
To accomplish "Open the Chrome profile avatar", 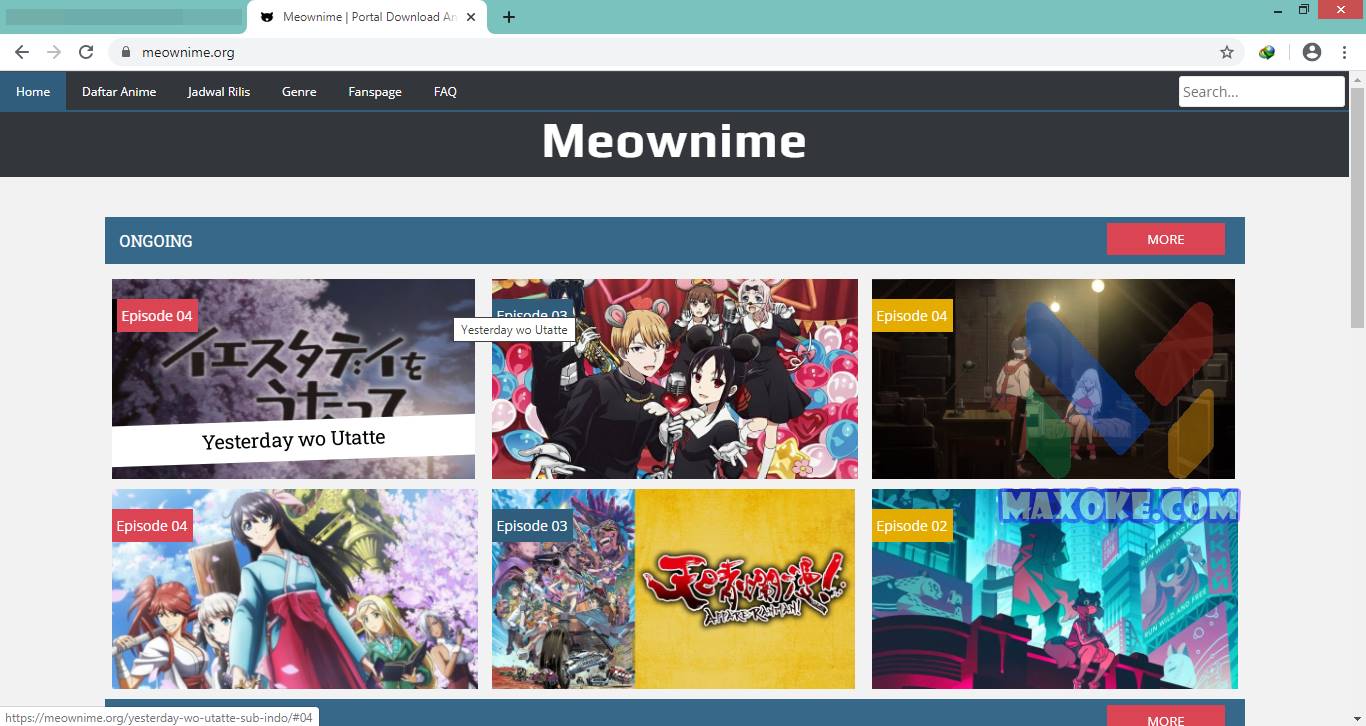I will point(1312,52).
